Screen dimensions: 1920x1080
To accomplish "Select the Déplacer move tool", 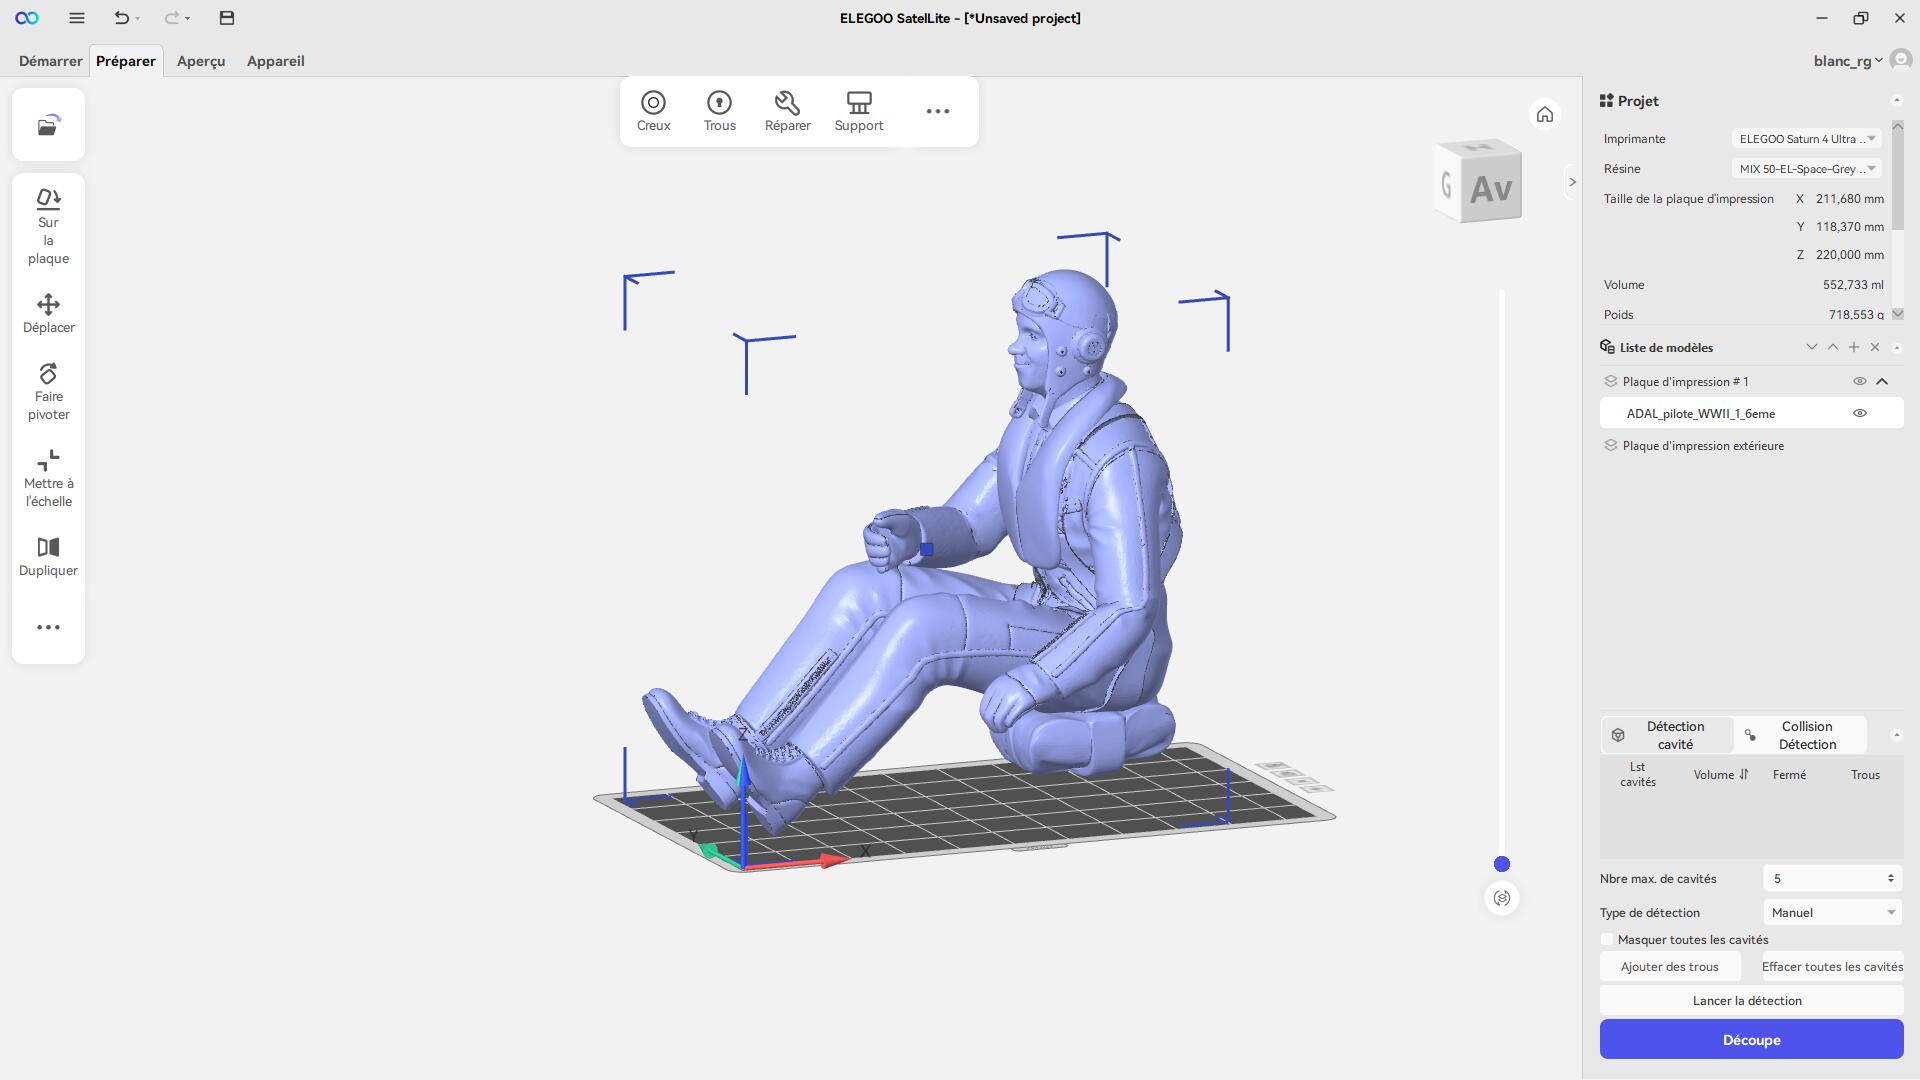I will 48,313.
